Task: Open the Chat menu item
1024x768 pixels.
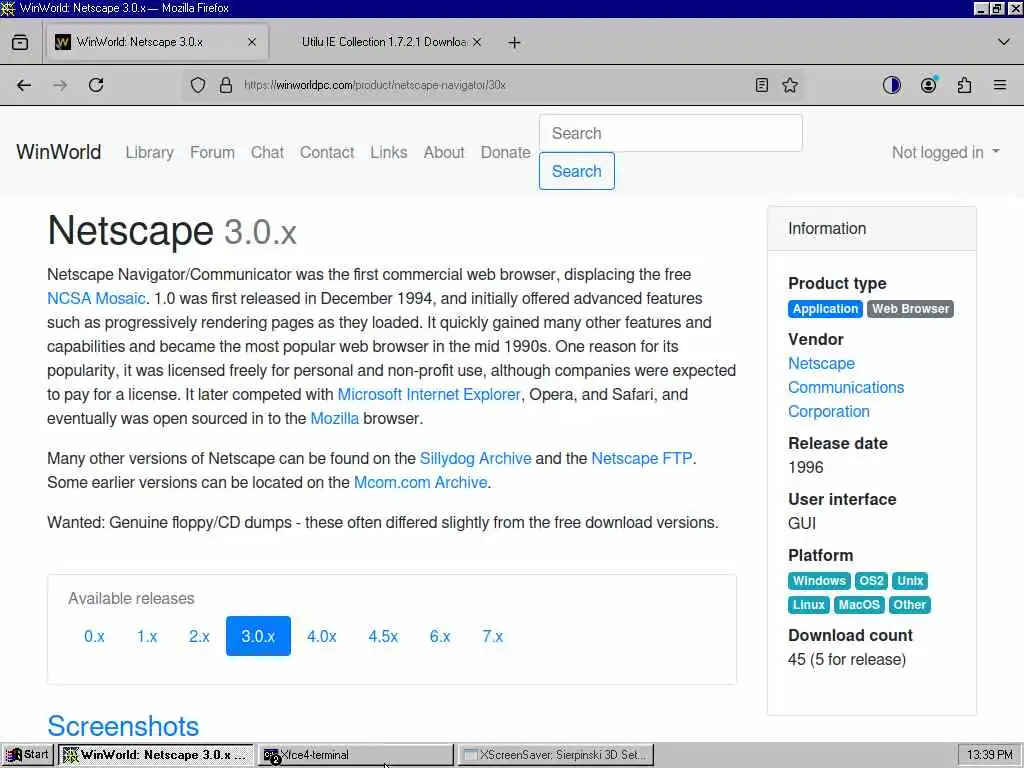Action: (267, 152)
